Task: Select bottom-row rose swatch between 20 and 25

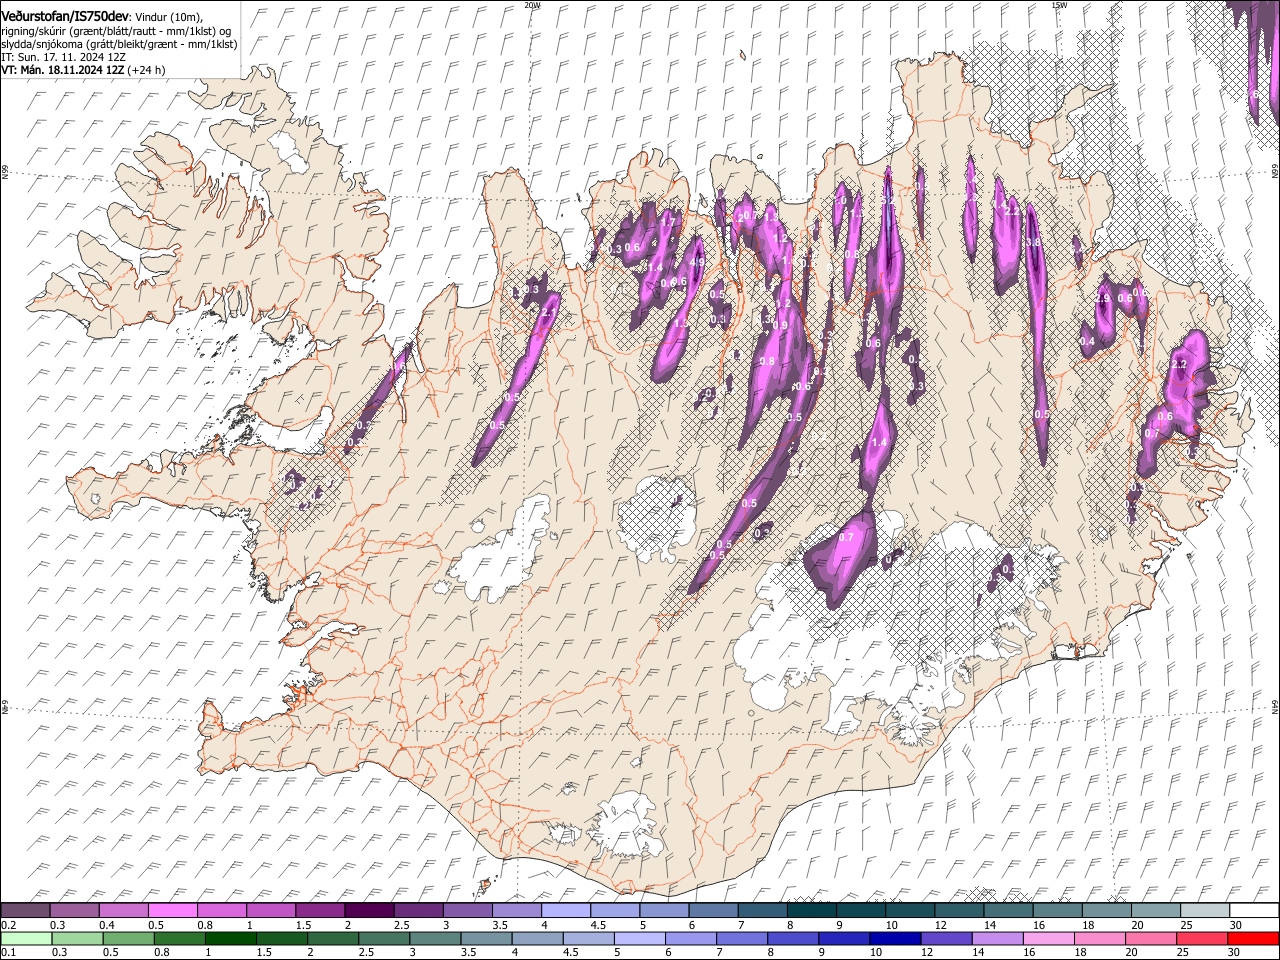Action: [x=1150, y=938]
